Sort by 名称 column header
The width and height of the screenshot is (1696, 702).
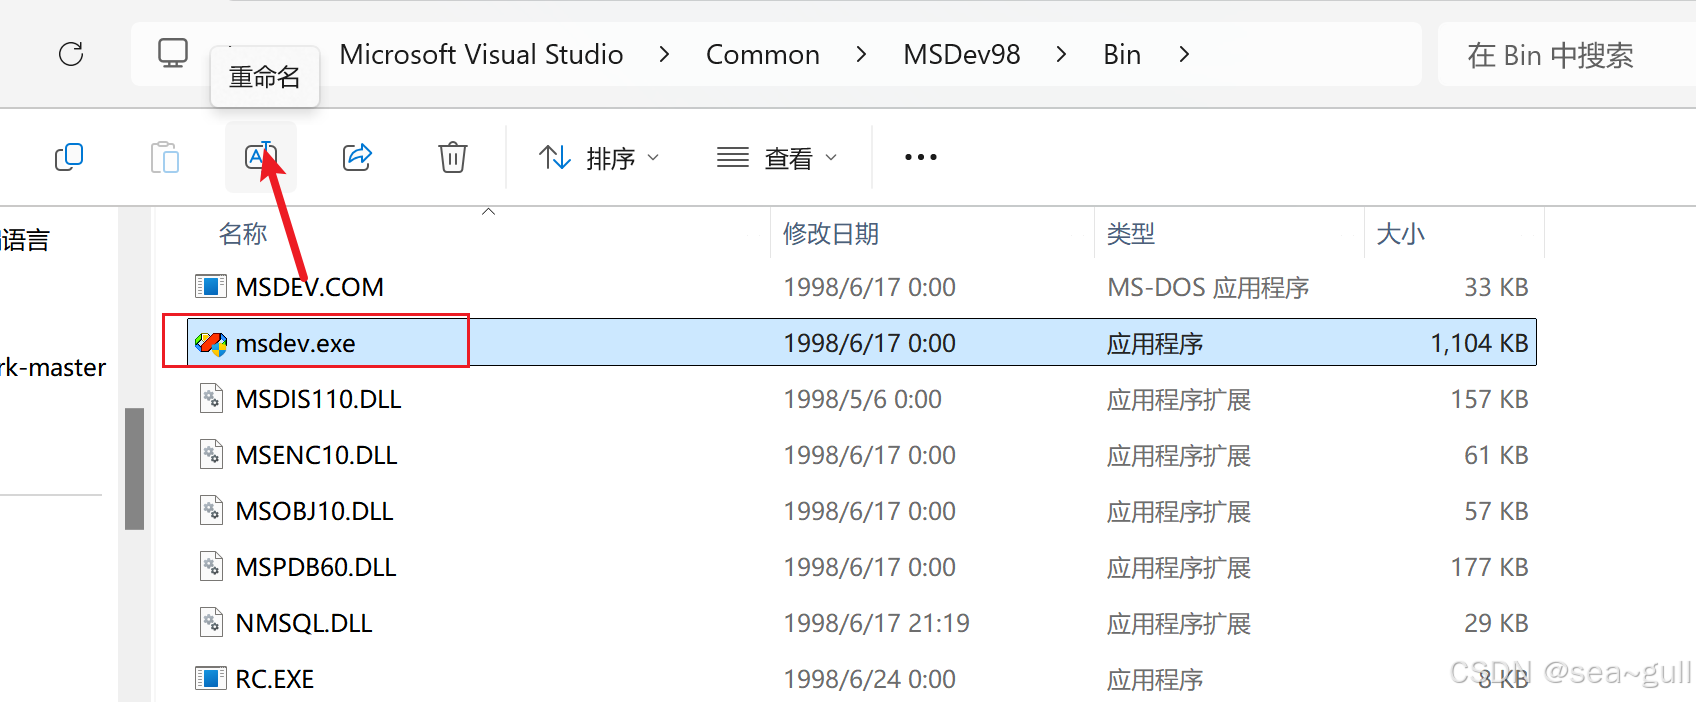(243, 234)
